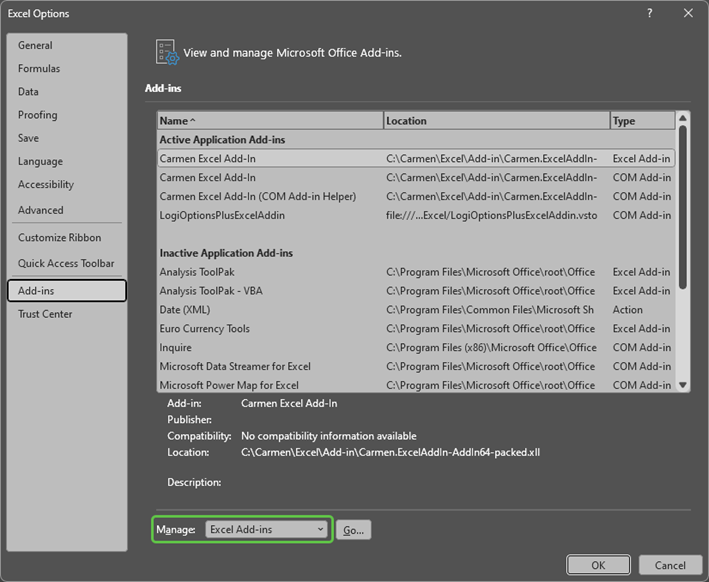Choose Microsoft Data Streamer for Excel row
Image resolution: width=709 pixels, height=582 pixels.
coord(235,366)
